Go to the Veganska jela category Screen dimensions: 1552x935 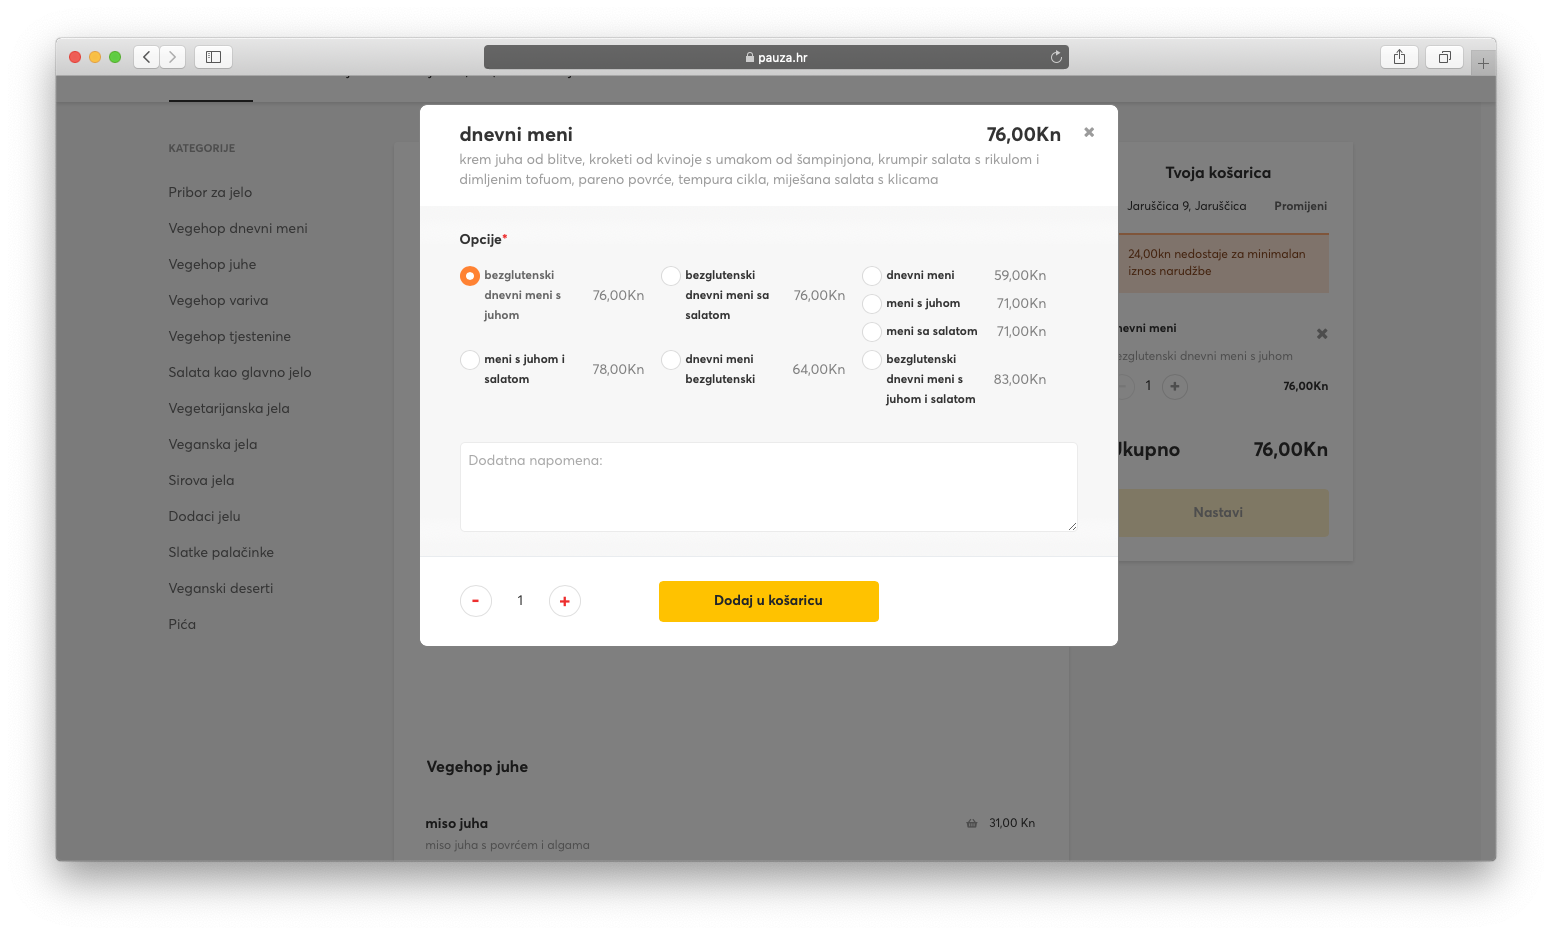click(x=213, y=445)
